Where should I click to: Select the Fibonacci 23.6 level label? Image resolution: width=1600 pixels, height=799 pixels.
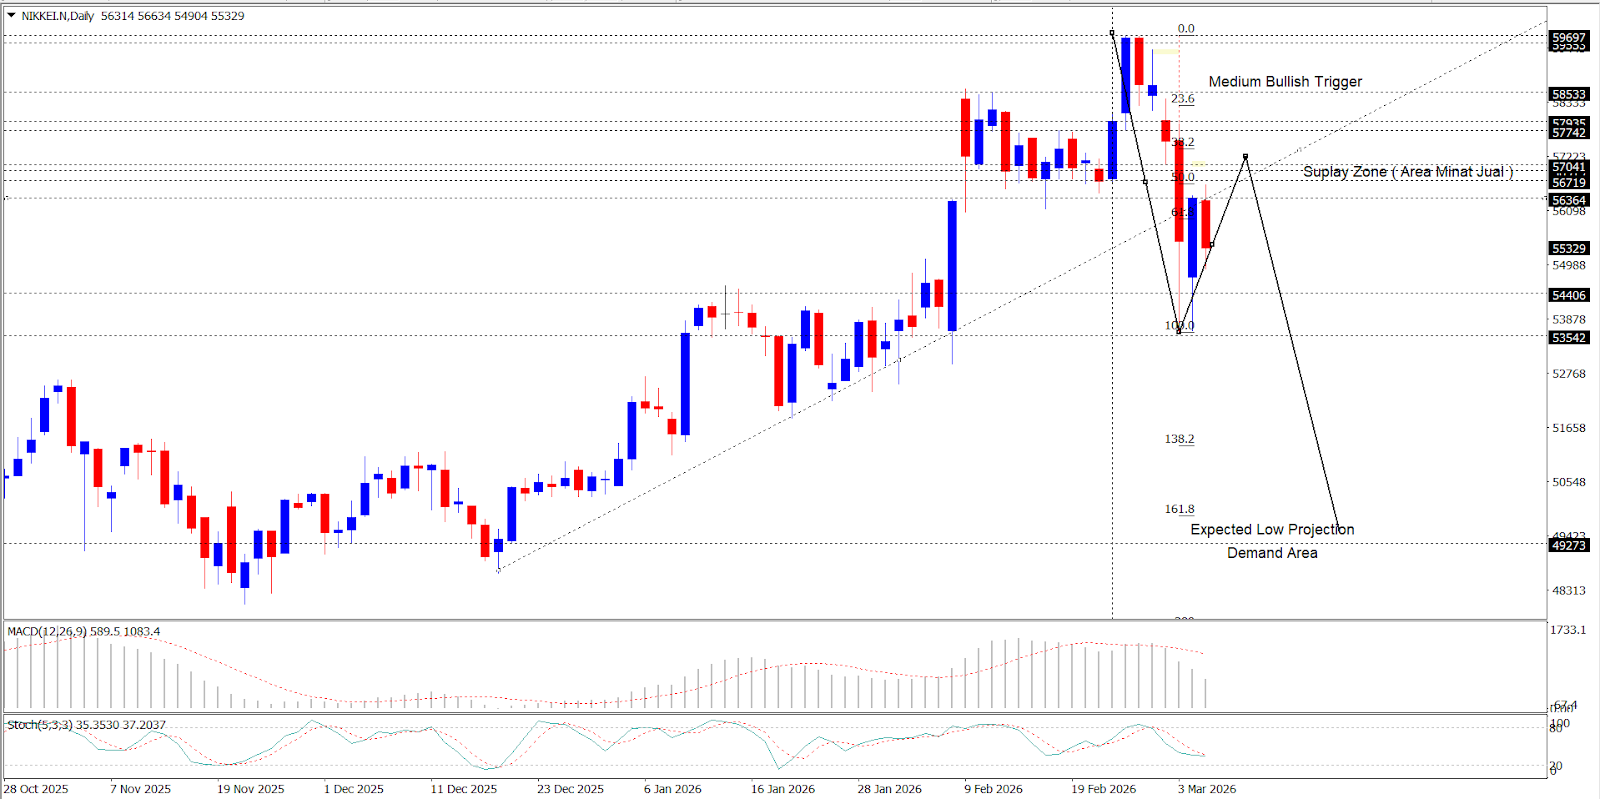(x=1182, y=99)
